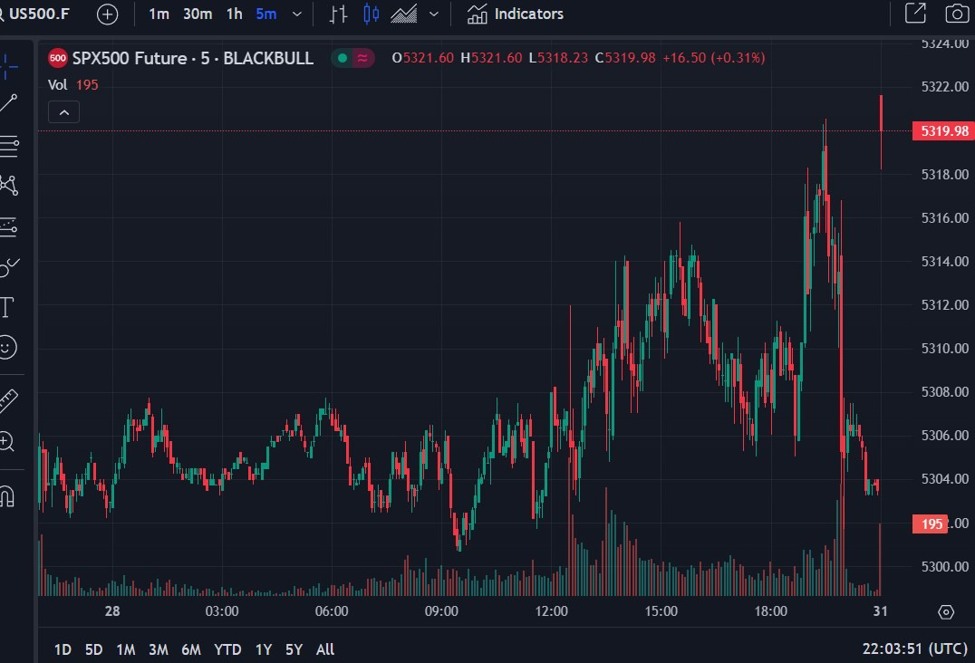The height and width of the screenshot is (663, 975).
Task: Open the Indicators dialog
Action: (x=514, y=14)
